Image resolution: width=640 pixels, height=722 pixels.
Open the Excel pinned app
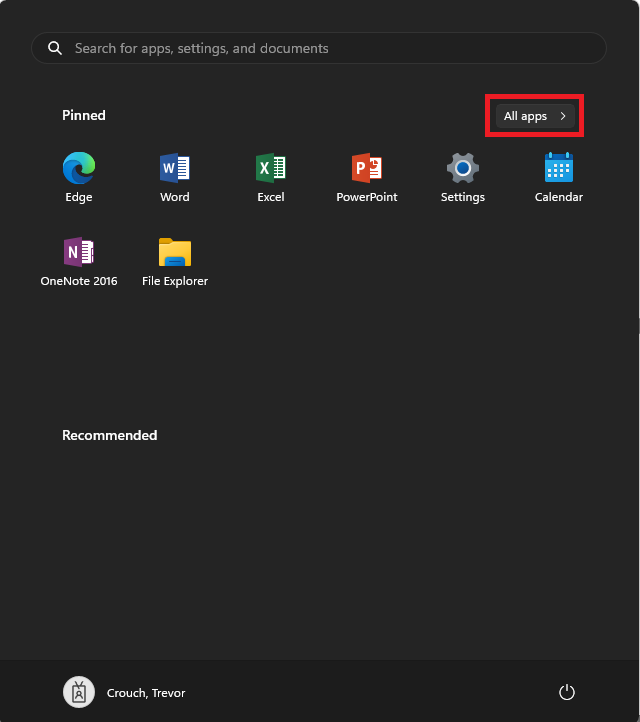271,168
